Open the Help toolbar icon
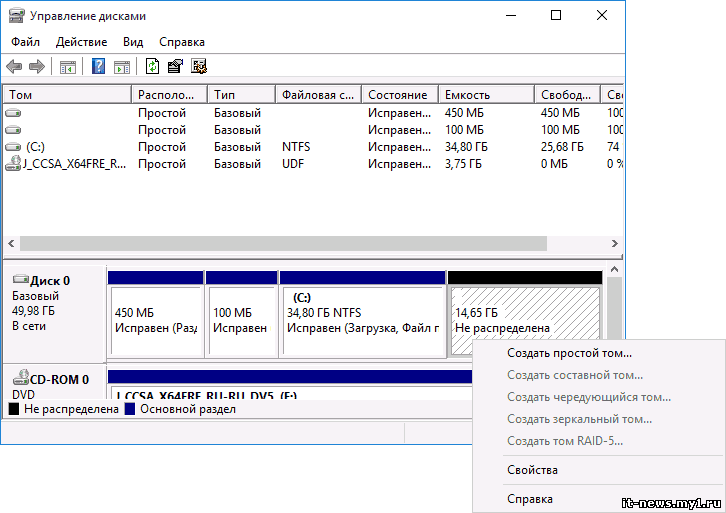 coord(98,67)
